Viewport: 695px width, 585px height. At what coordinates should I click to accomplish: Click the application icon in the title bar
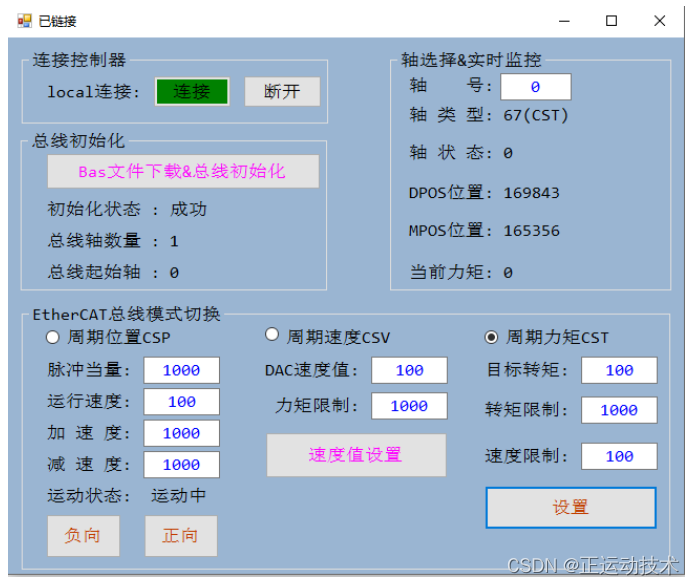pyautogui.click(x=25, y=20)
